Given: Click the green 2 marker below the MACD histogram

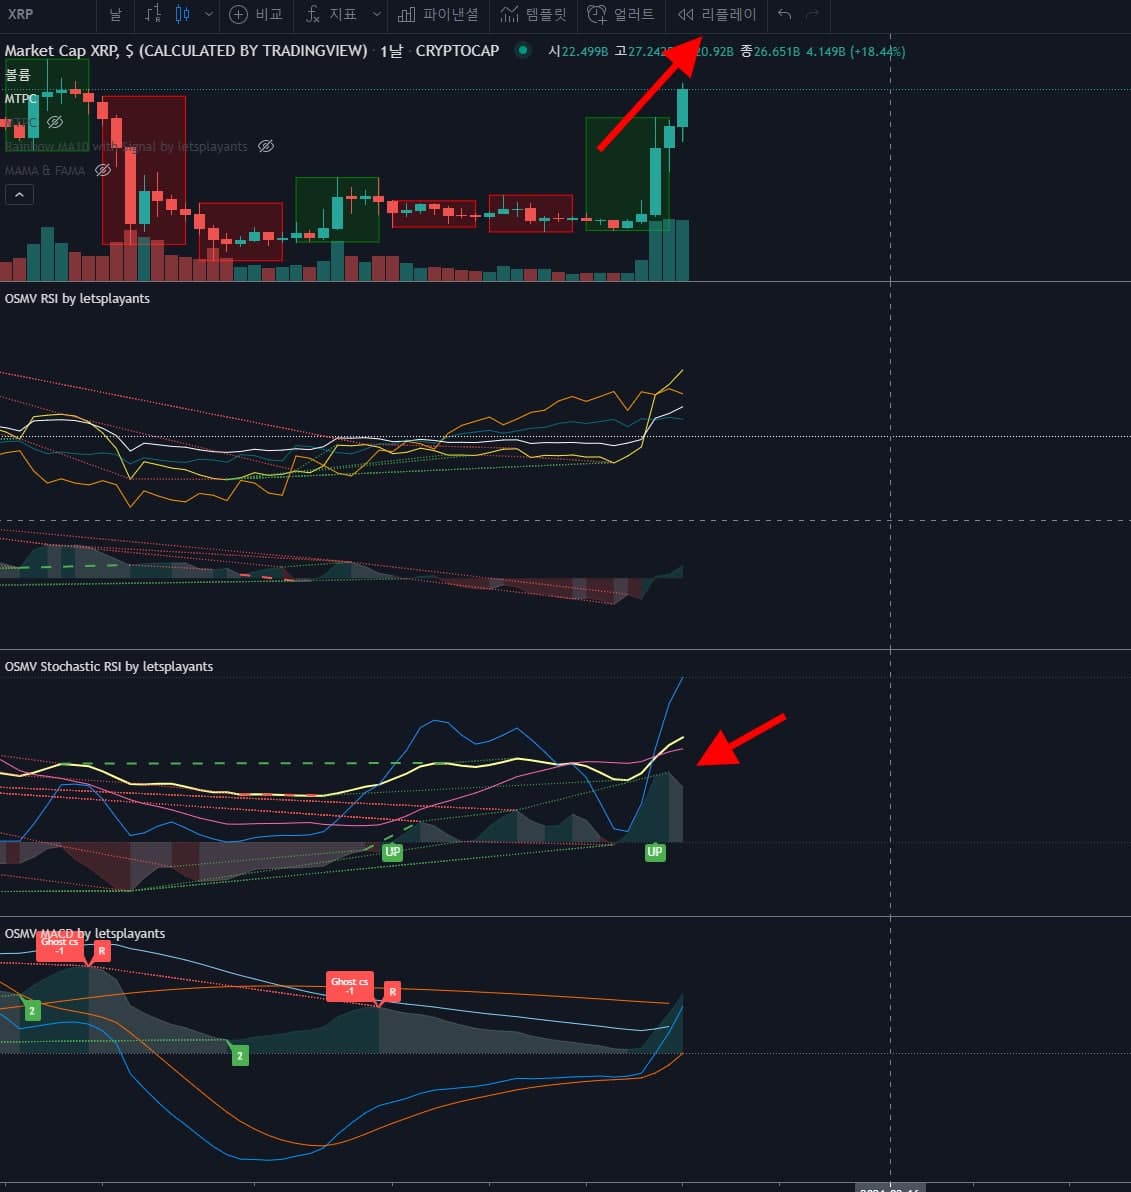Looking at the screenshot, I should pyautogui.click(x=240, y=1056).
